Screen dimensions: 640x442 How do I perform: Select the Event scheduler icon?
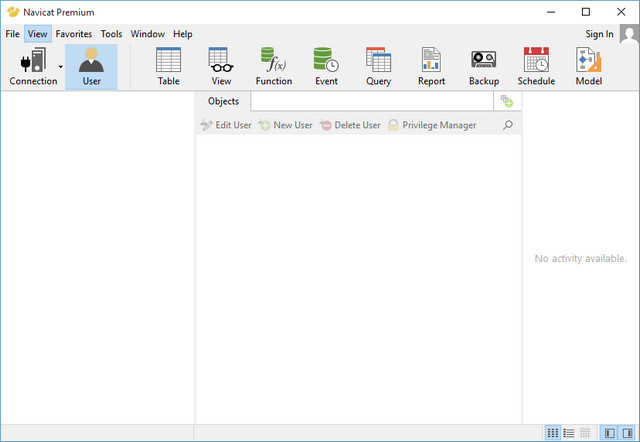coord(326,66)
